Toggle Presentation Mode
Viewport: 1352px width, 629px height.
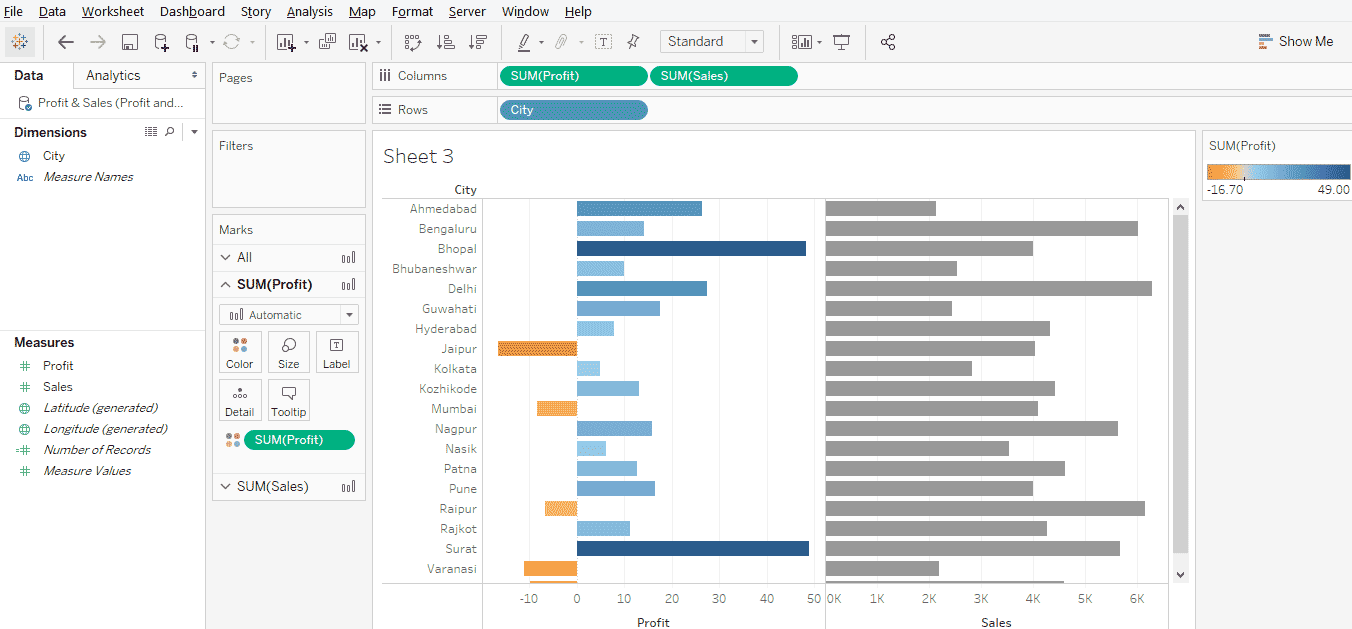pos(841,41)
